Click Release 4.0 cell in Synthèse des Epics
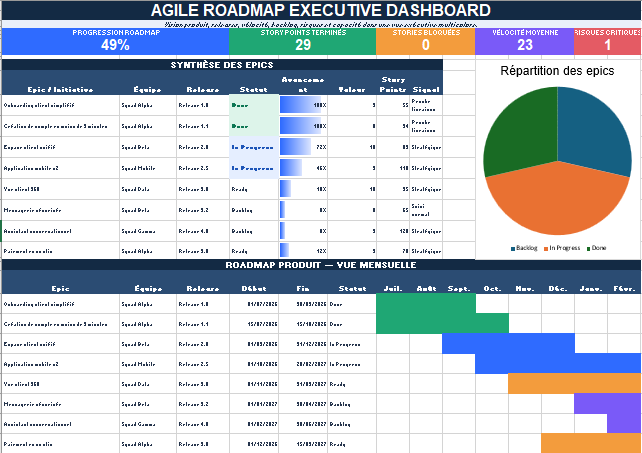This screenshot has width=642, height=453. click(203, 231)
